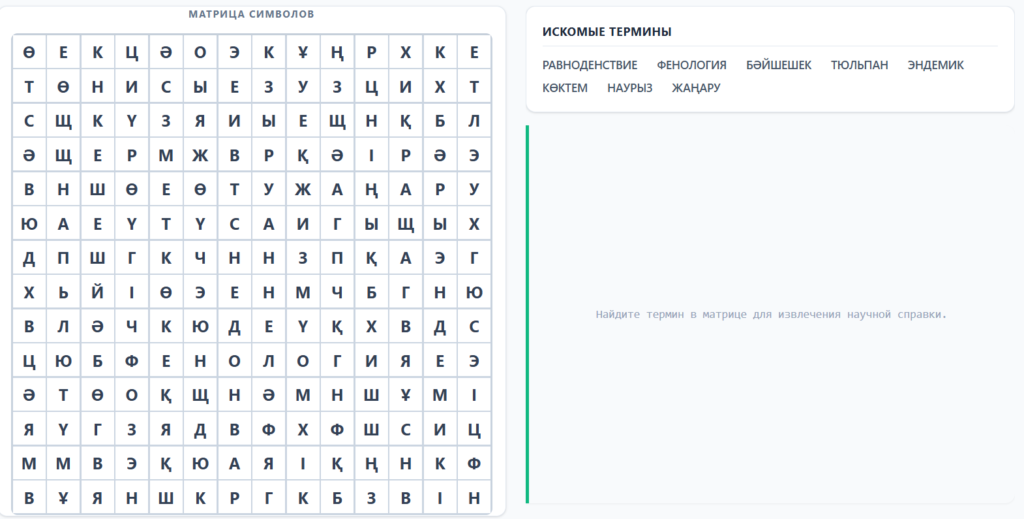Select the term РАВНОДЕНСТВИЕ in the word list
This screenshot has height=519, width=1024.
589,65
